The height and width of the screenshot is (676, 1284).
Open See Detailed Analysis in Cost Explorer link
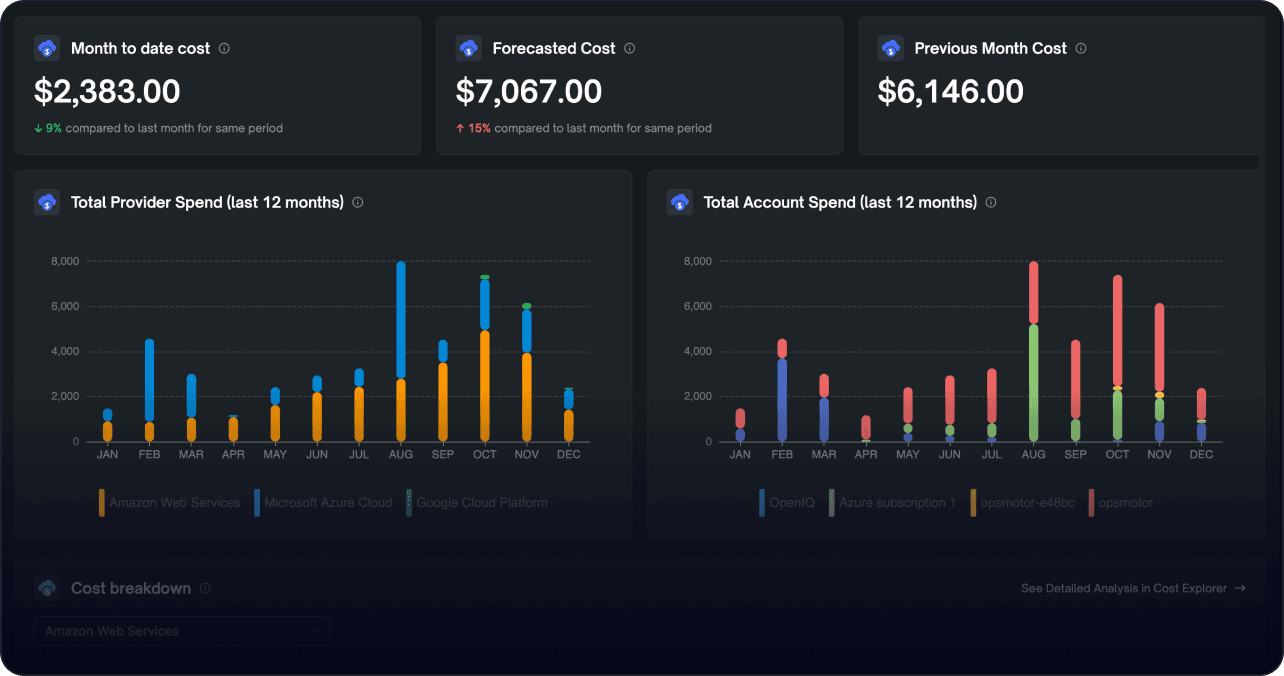[x=1133, y=588]
